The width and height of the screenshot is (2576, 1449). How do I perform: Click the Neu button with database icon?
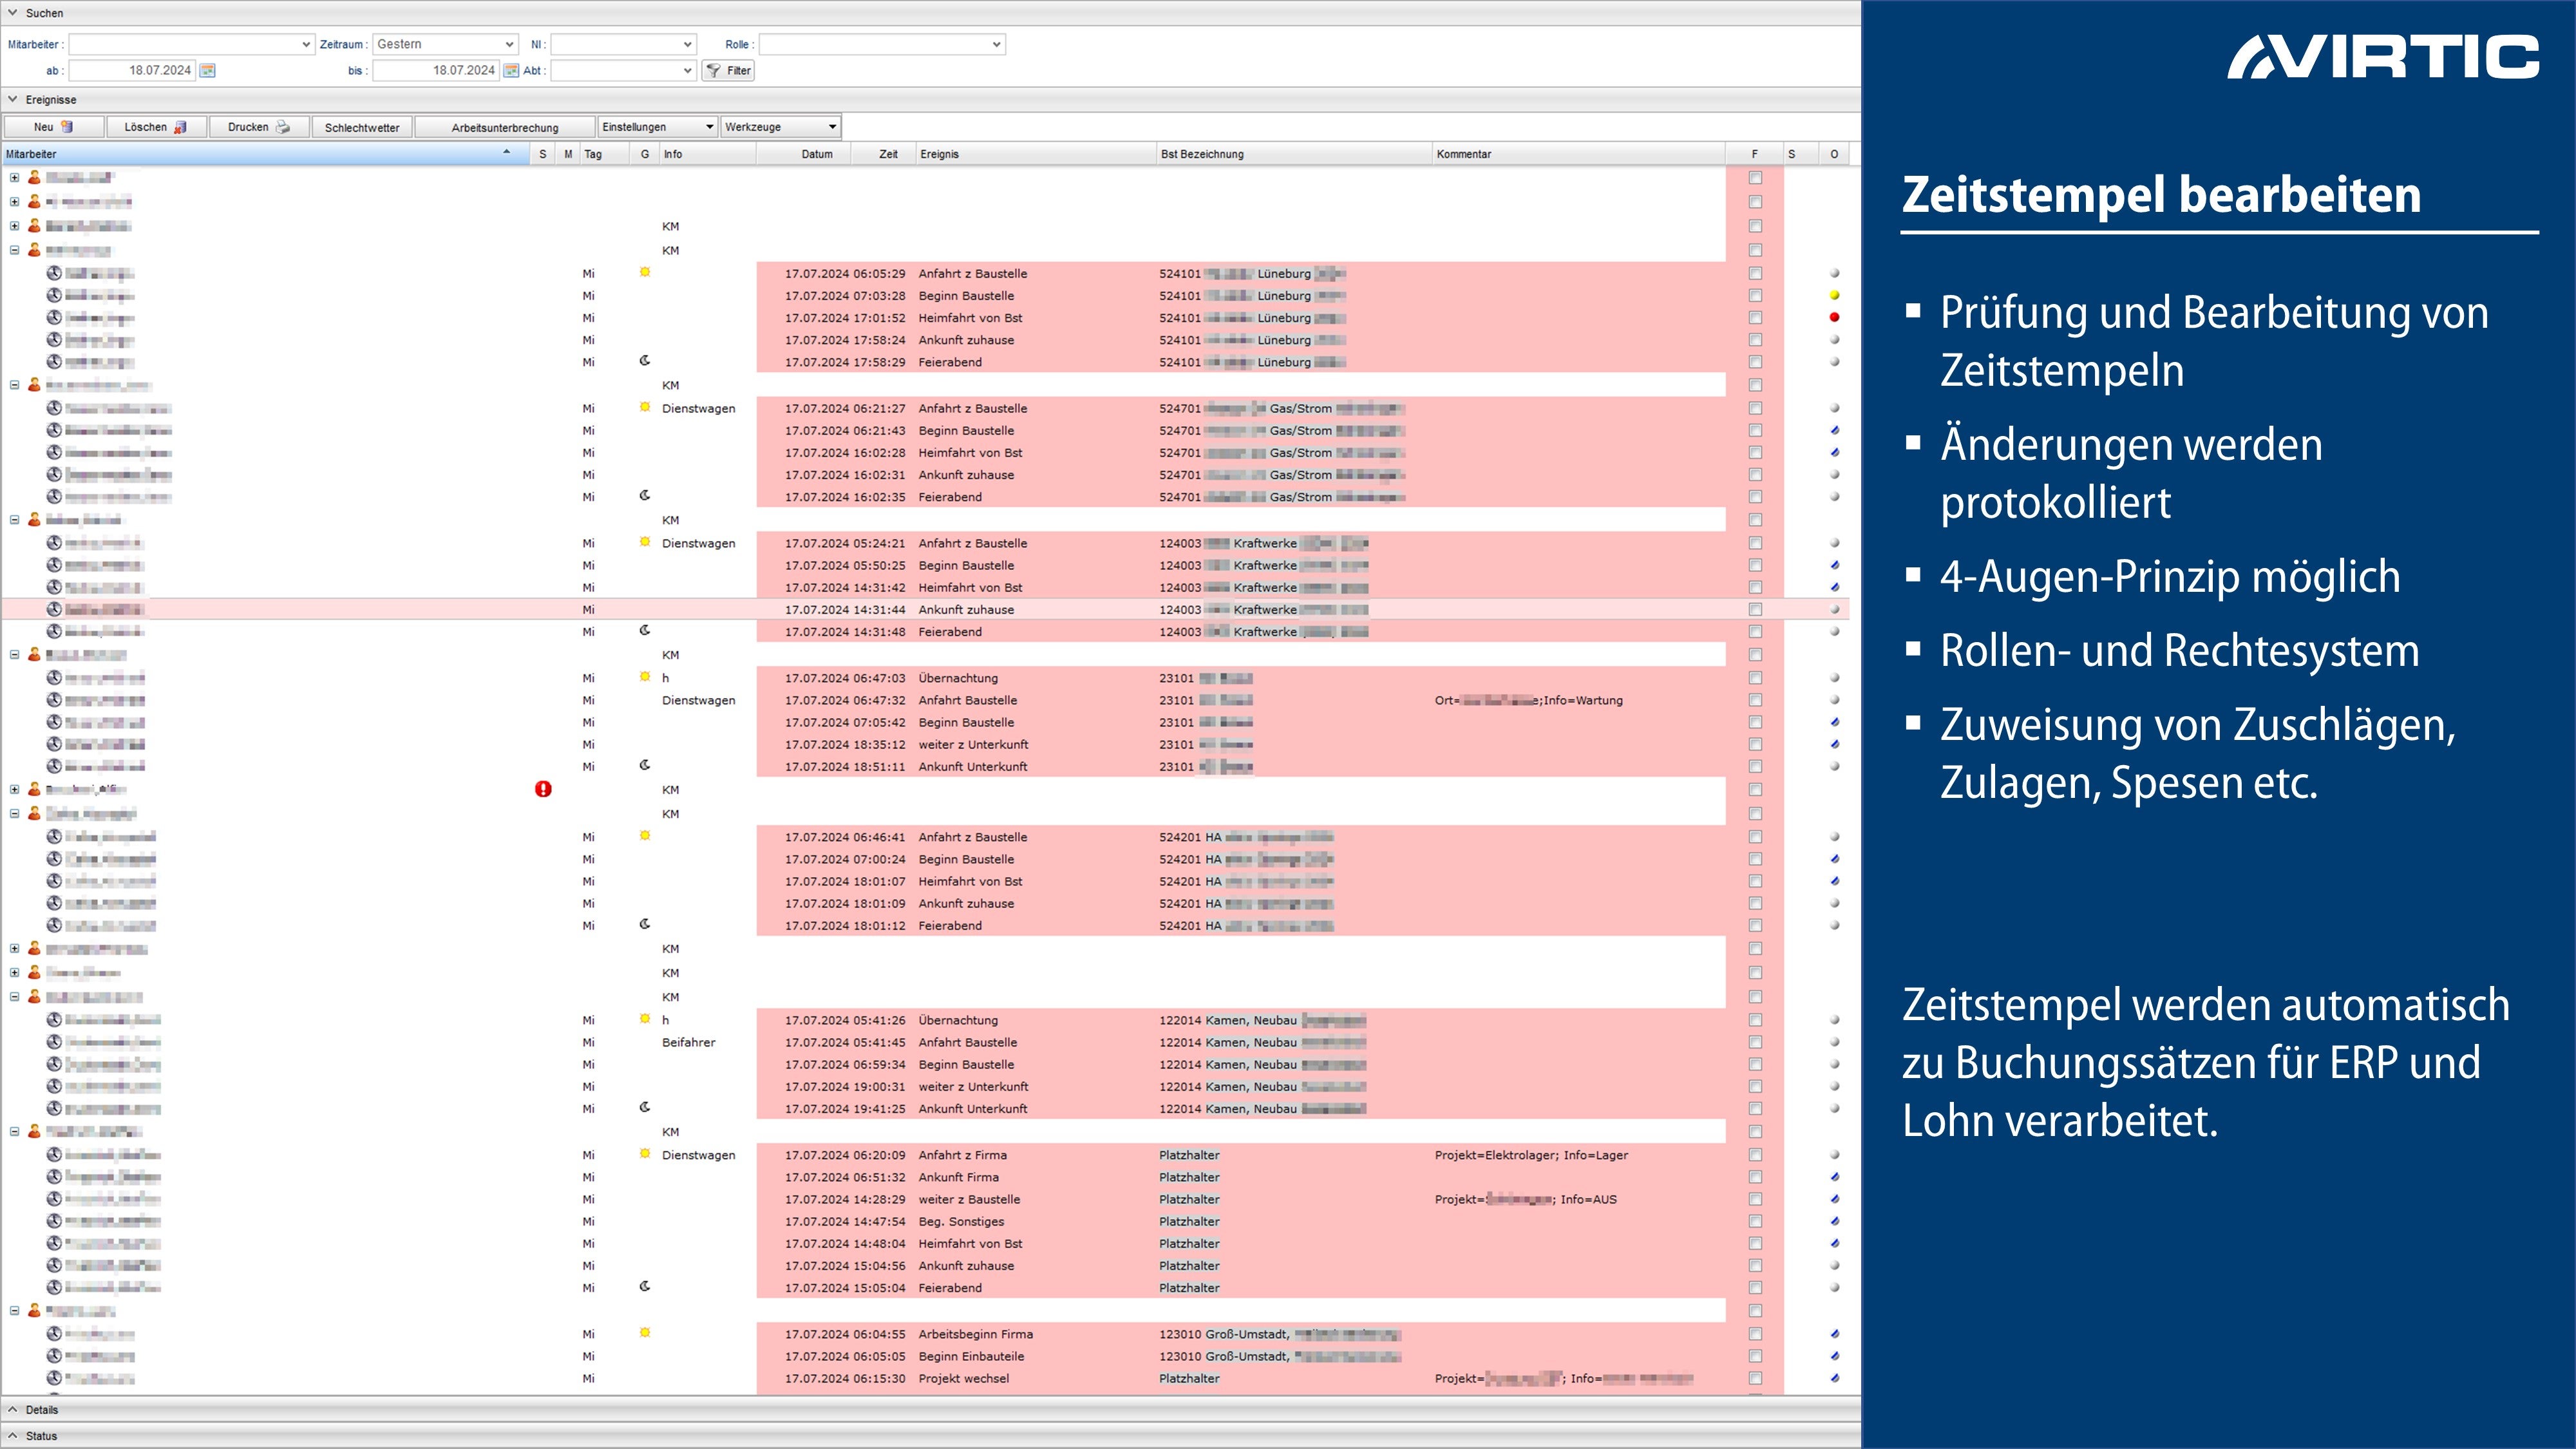(x=53, y=127)
